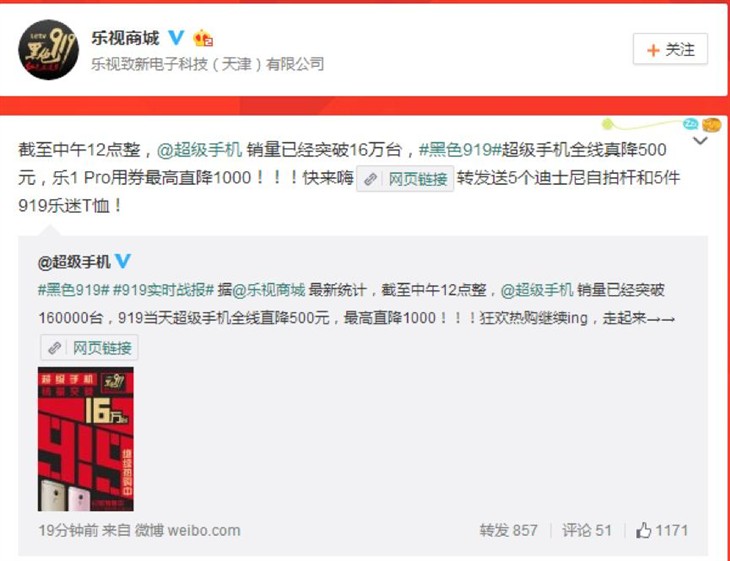Click the verified badge next to @超级手机 author

click(x=123, y=261)
